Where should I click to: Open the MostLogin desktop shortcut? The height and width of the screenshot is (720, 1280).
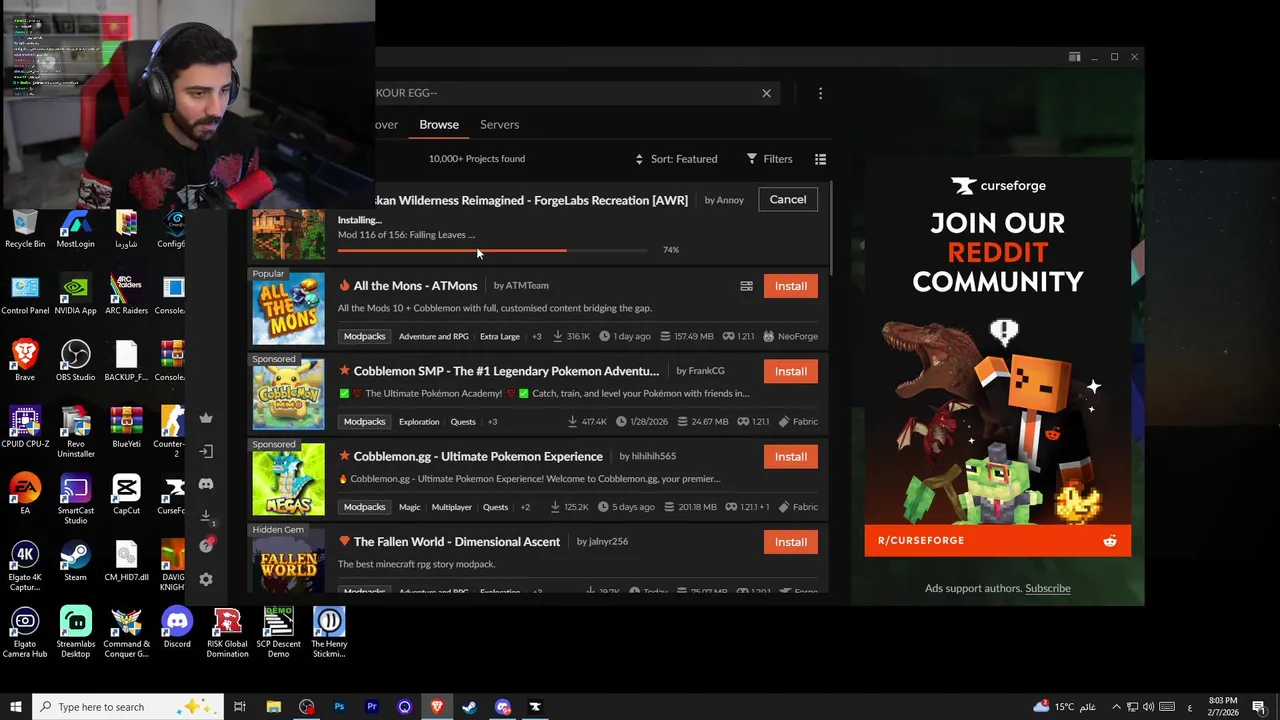75,230
